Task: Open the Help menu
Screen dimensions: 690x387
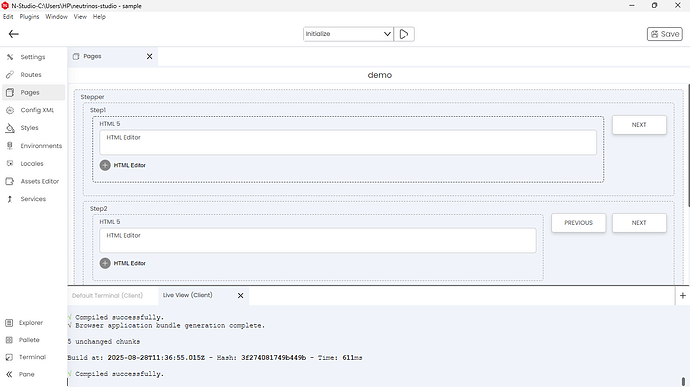Action: [x=99, y=17]
